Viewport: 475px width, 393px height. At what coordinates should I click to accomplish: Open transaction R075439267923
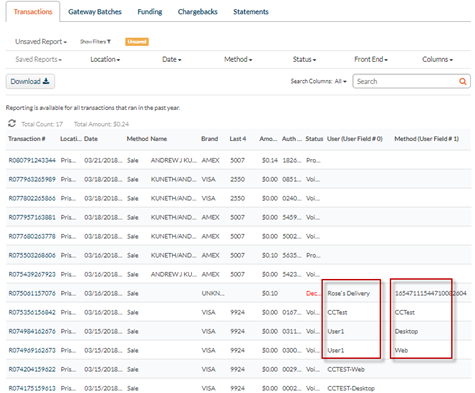point(32,274)
